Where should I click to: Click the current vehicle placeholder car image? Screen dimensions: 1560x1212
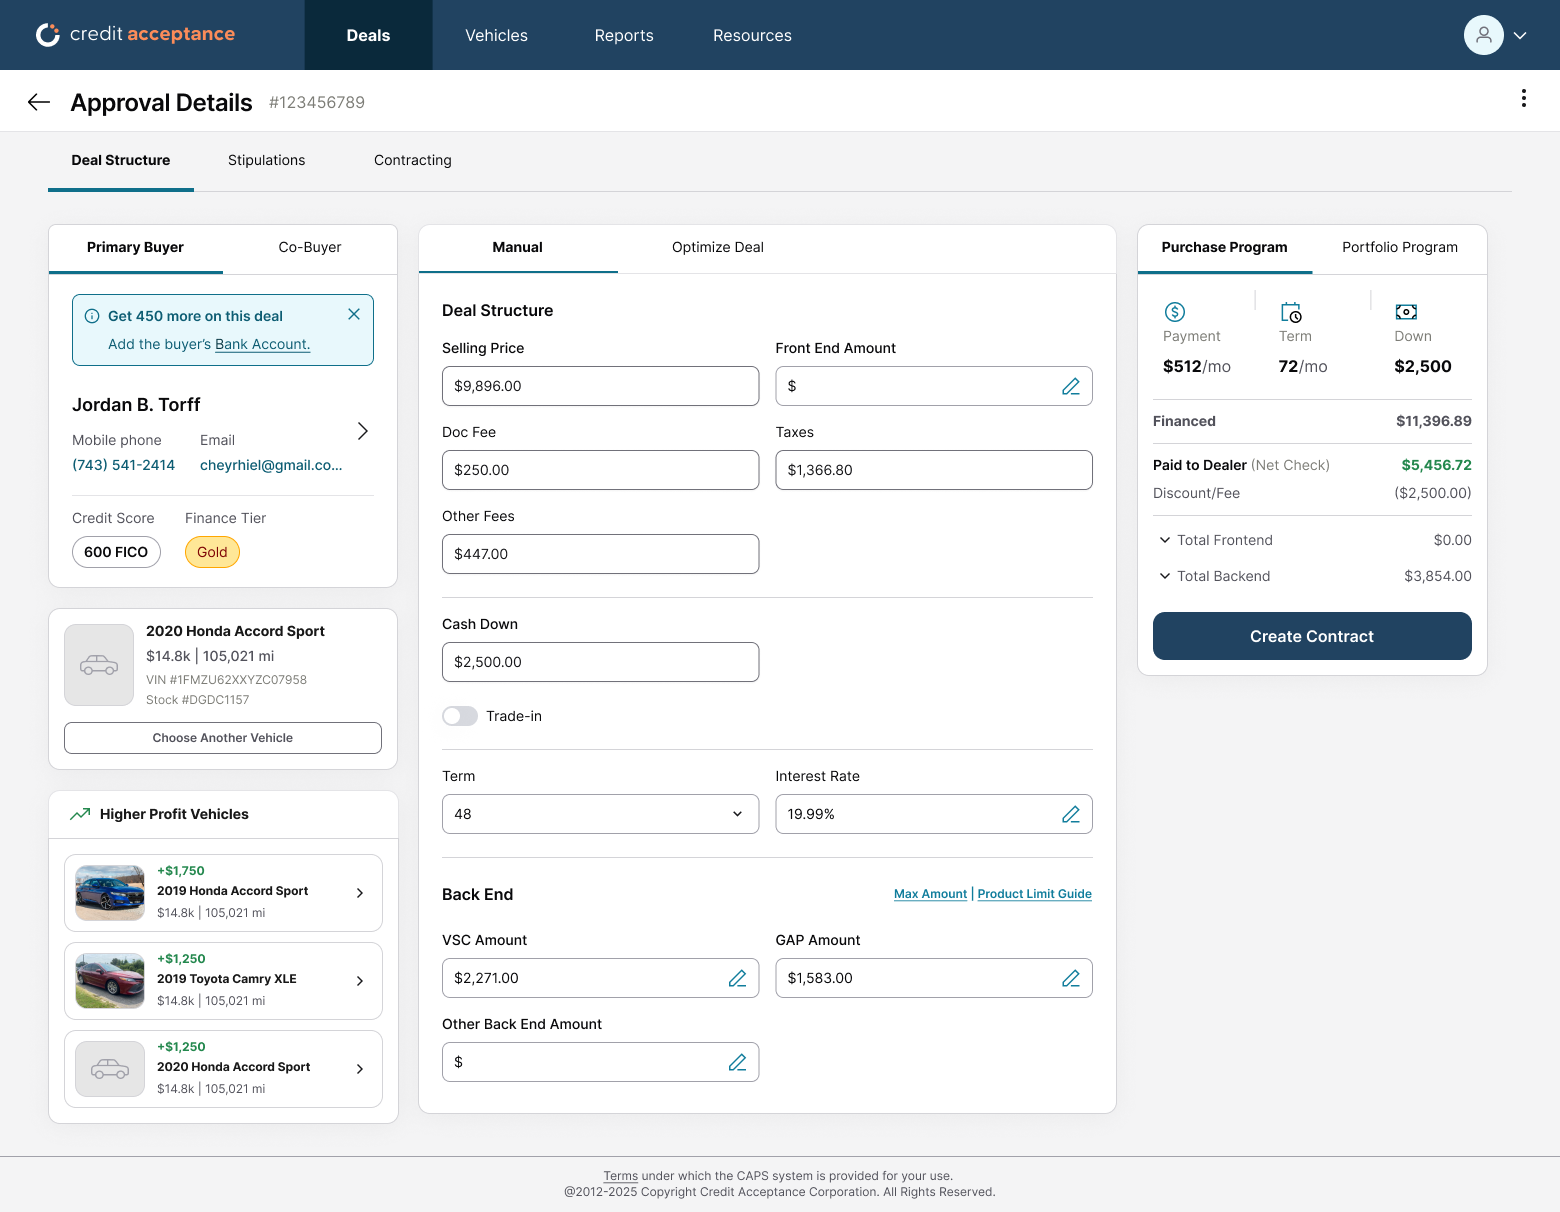coord(99,665)
